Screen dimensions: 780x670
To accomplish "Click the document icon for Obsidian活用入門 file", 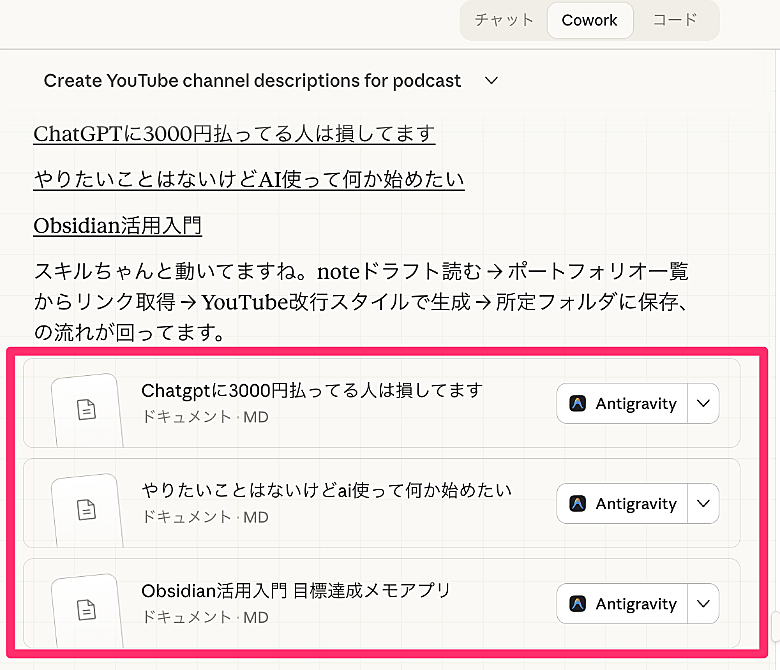I will [x=87, y=609].
